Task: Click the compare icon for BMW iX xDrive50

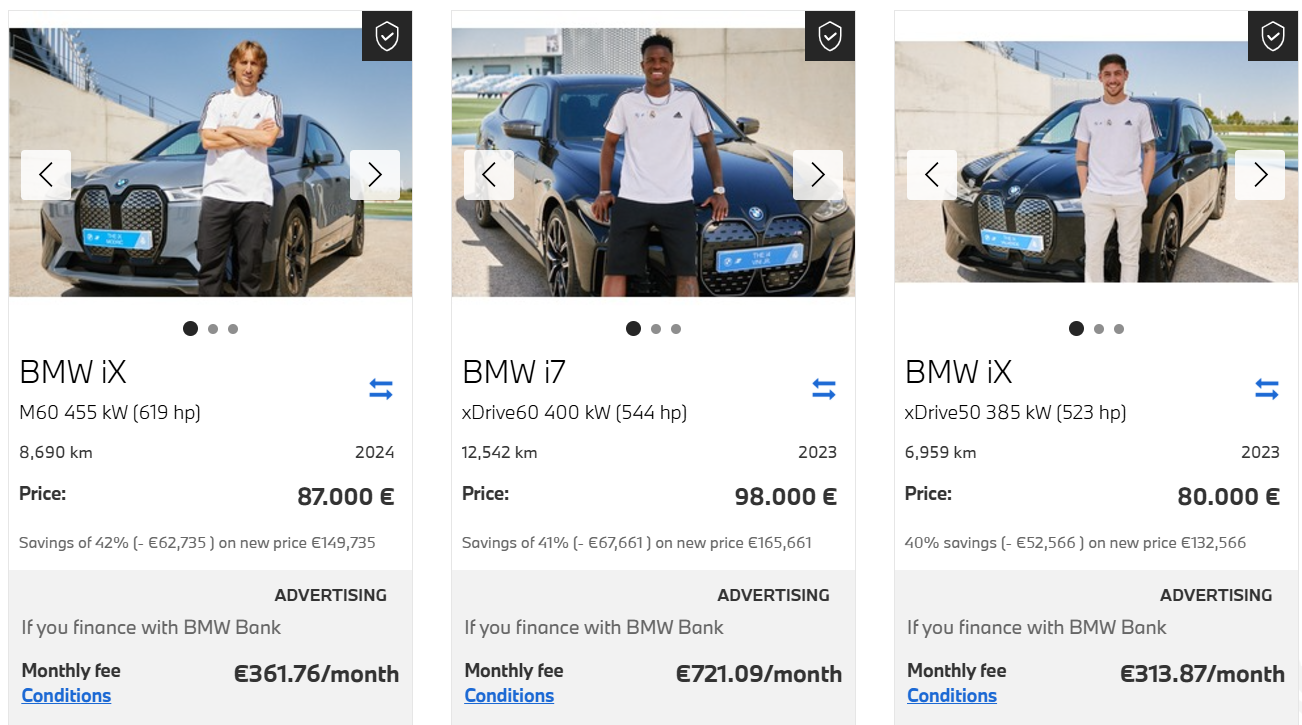Action: click(x=1267, y=389)
